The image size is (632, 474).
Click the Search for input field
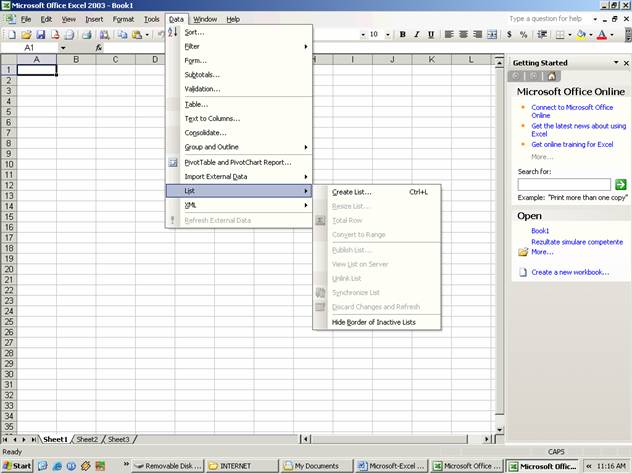pos(564,185)
